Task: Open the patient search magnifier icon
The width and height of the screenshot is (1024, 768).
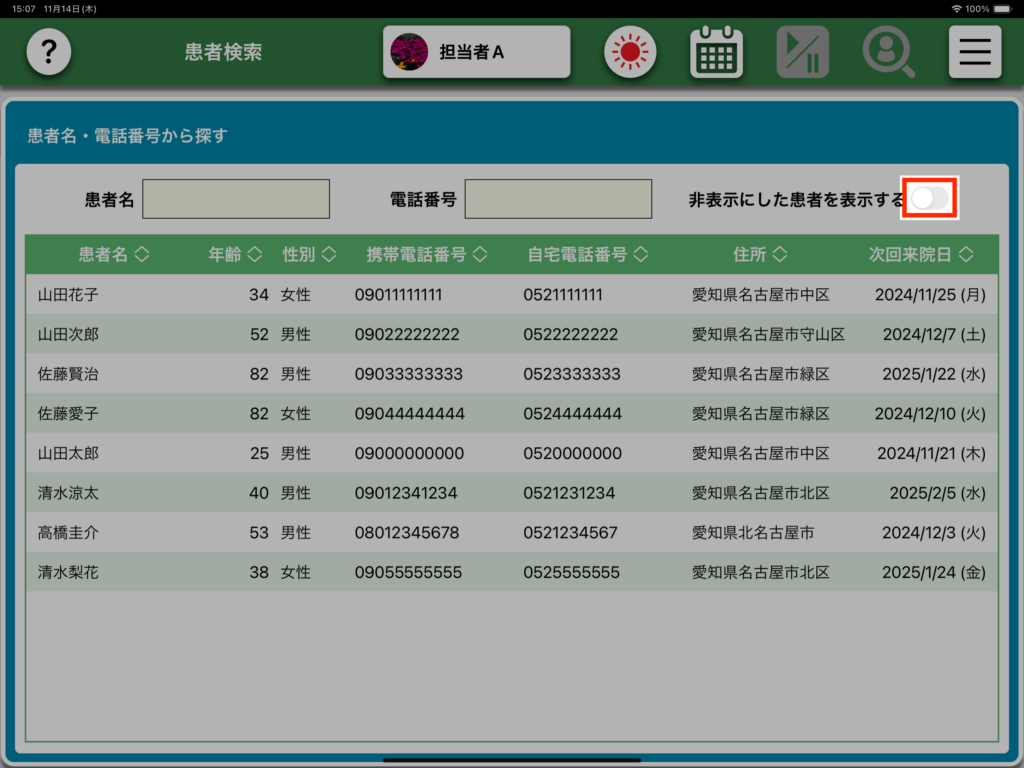Action: [888, 52]
